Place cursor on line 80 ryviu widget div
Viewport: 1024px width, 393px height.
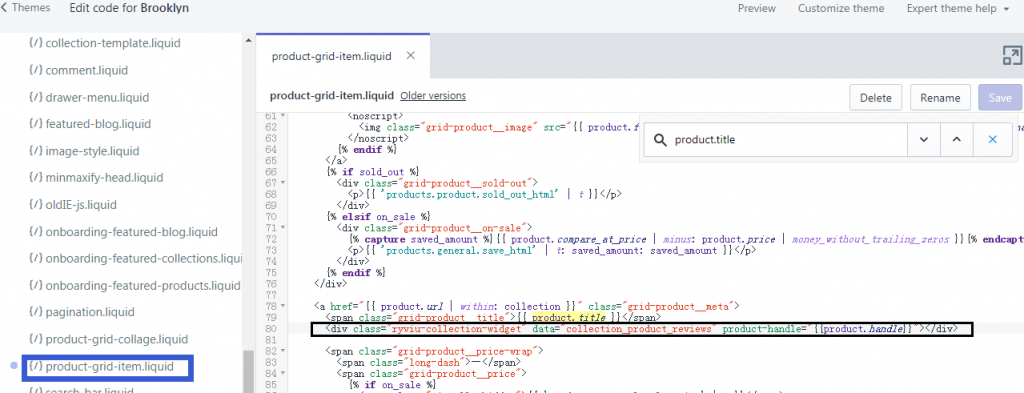642,329
